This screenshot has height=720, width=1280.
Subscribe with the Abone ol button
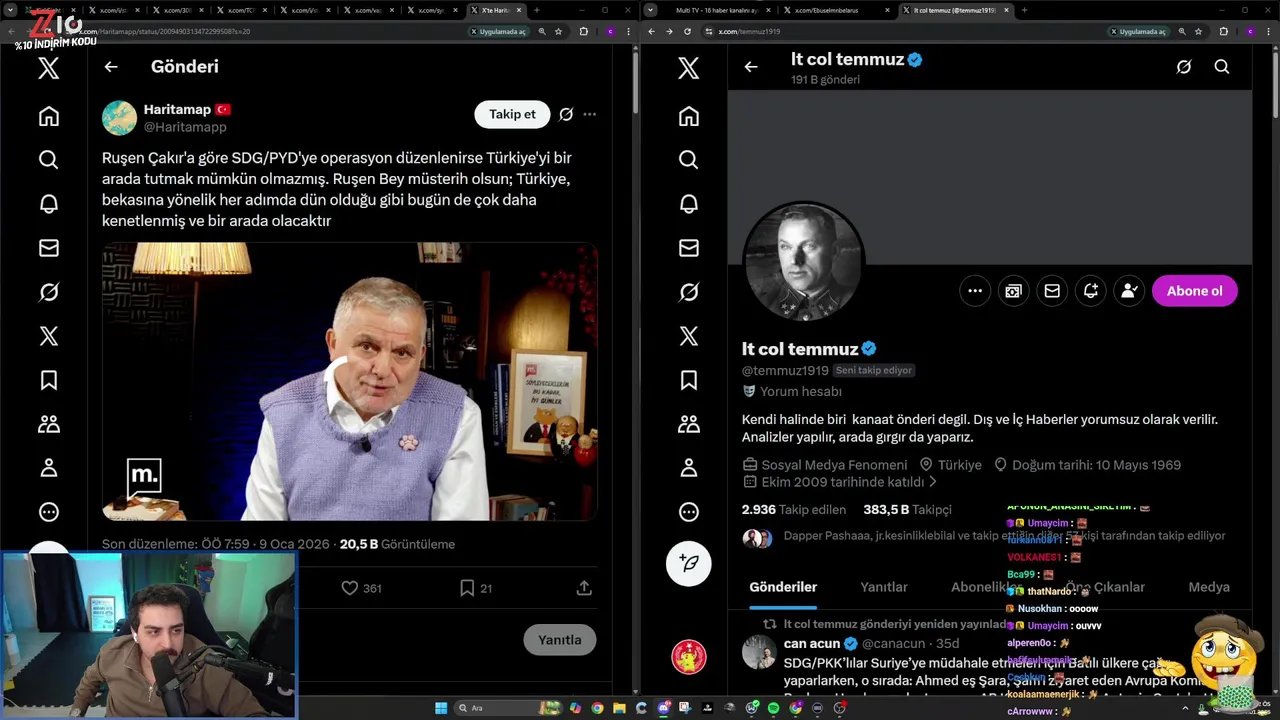[1194, 291]
